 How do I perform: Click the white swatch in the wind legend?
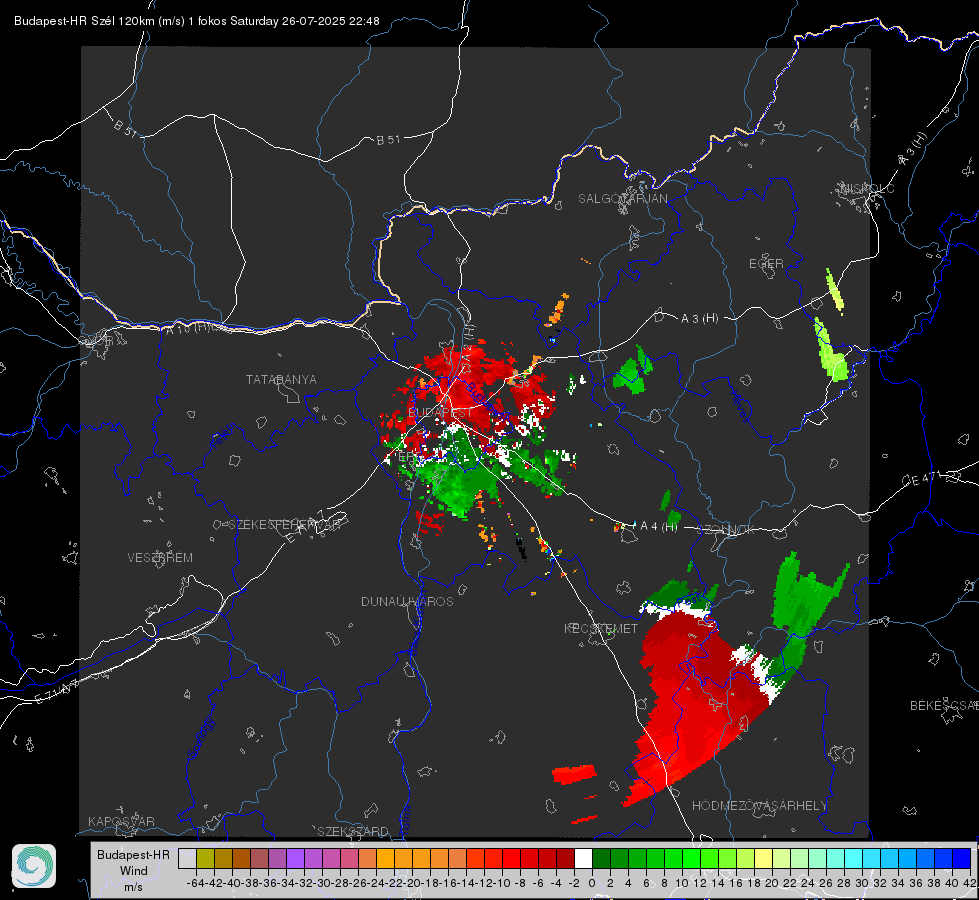[x=583, y=859]
